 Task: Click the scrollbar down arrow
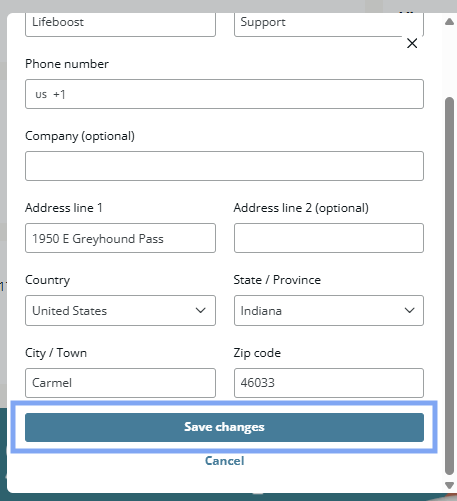coord(449,485)
